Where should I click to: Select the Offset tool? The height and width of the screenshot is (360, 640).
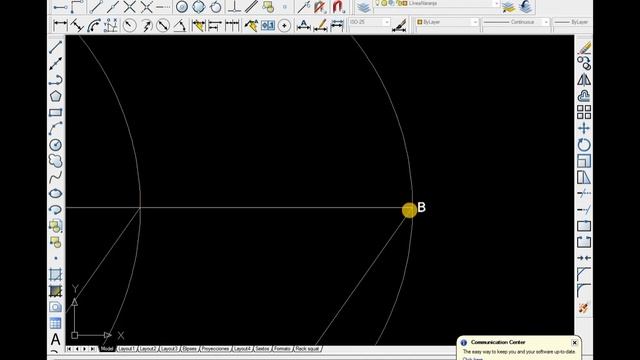(x=584, y=96)
